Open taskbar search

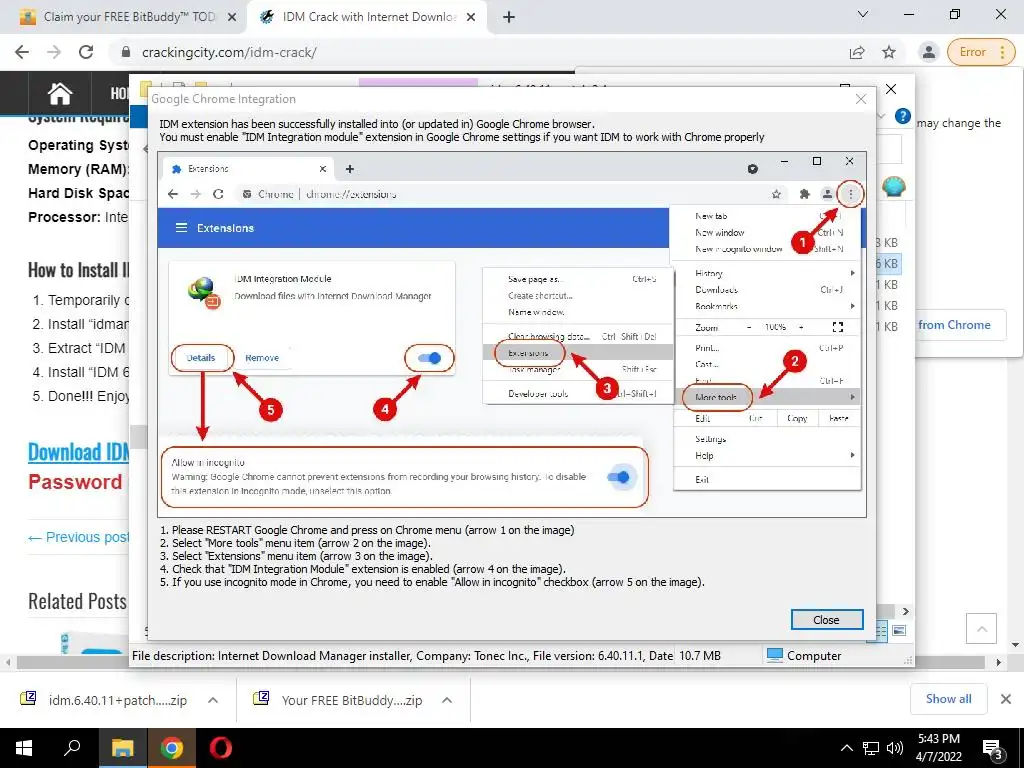(x=72, y=748)
